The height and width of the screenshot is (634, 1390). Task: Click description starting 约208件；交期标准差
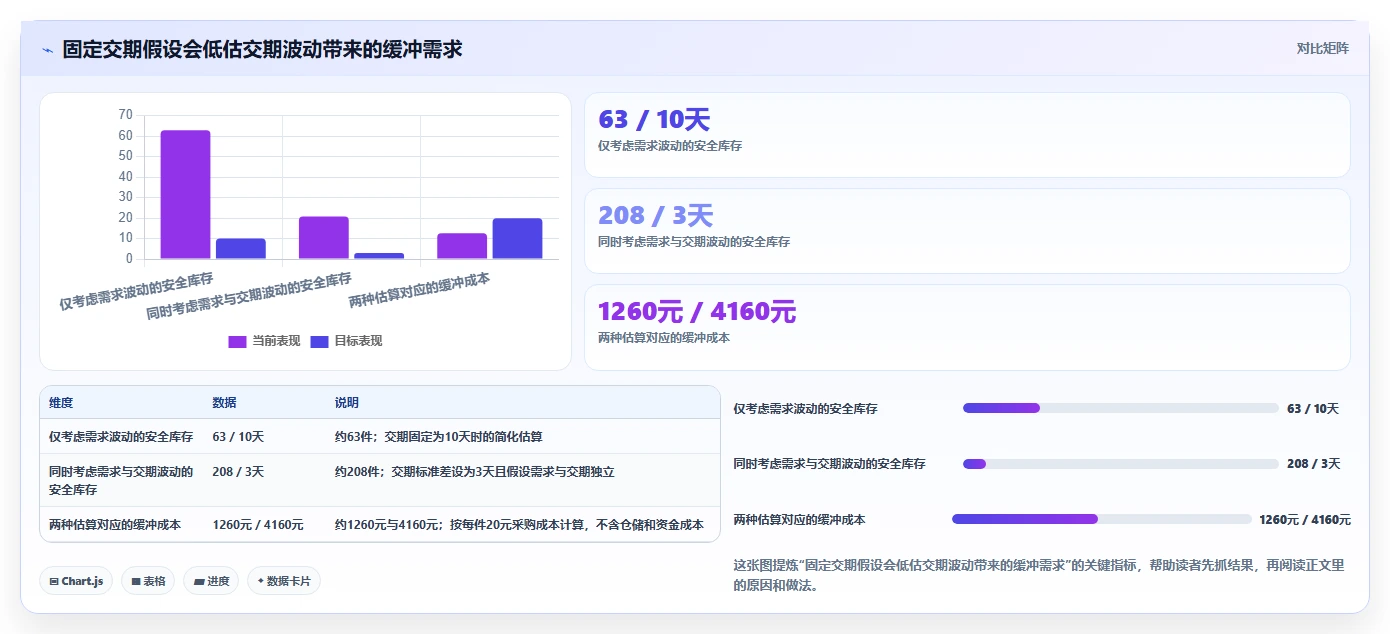point(474,472)
